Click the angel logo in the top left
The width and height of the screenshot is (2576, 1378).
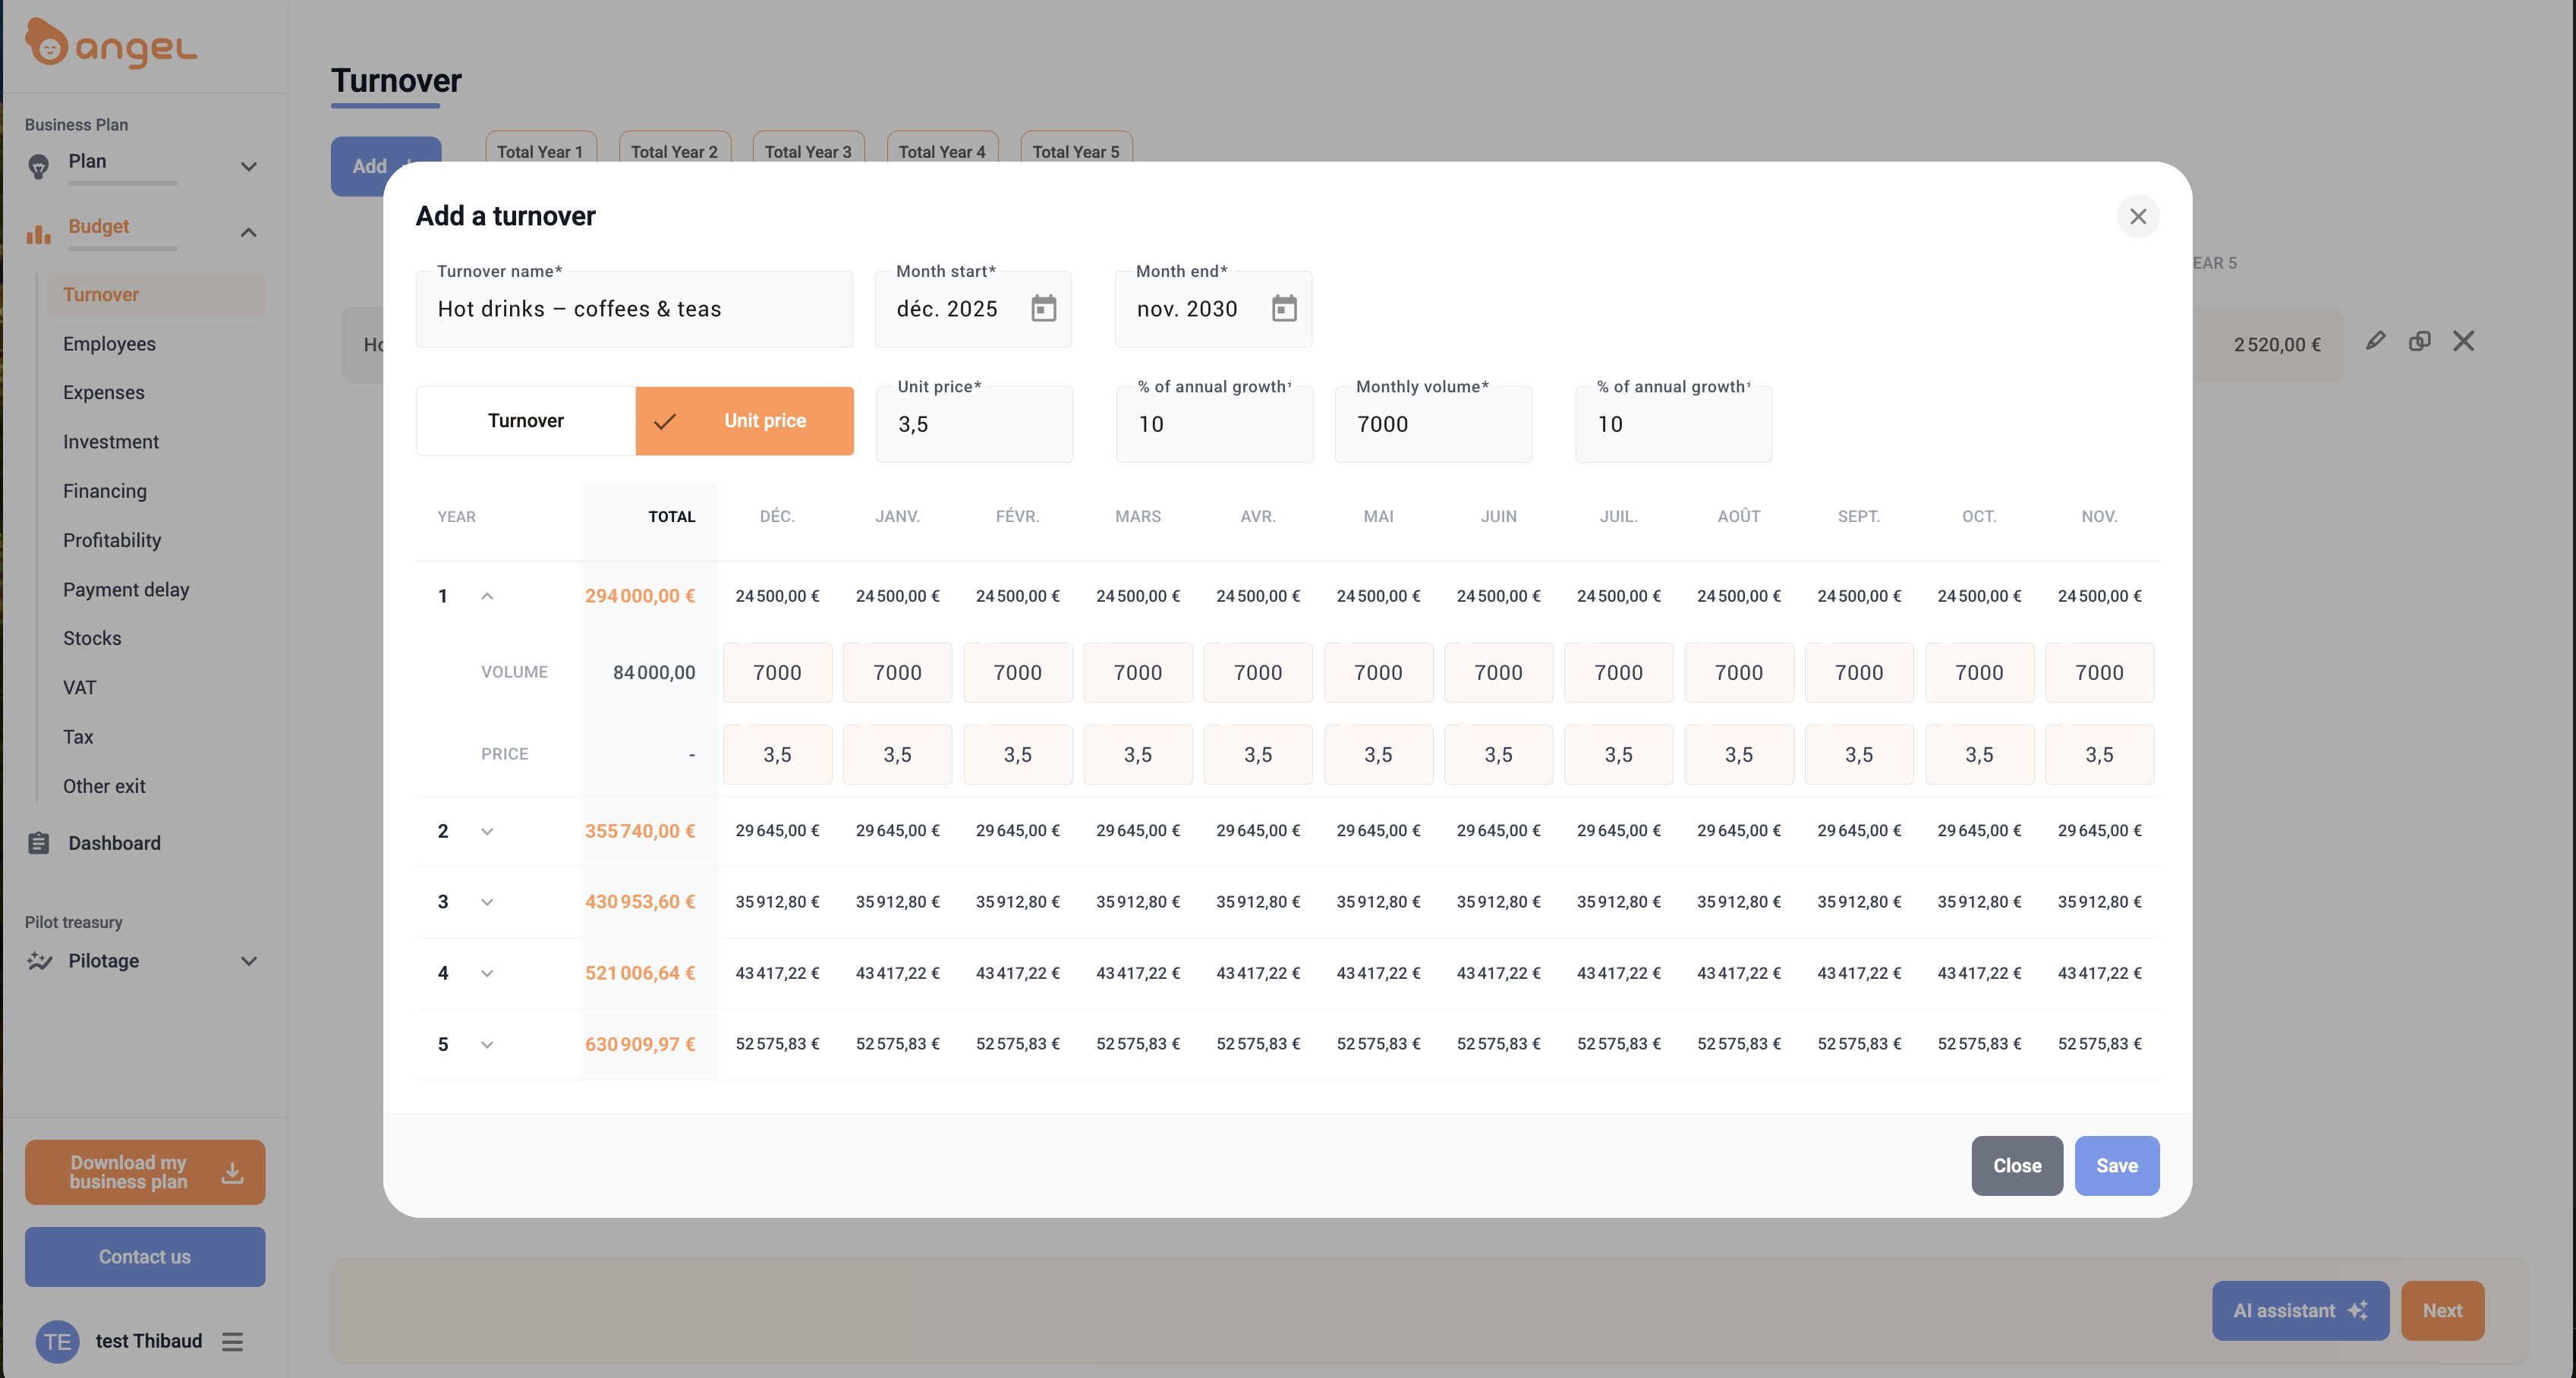[110, 44]
